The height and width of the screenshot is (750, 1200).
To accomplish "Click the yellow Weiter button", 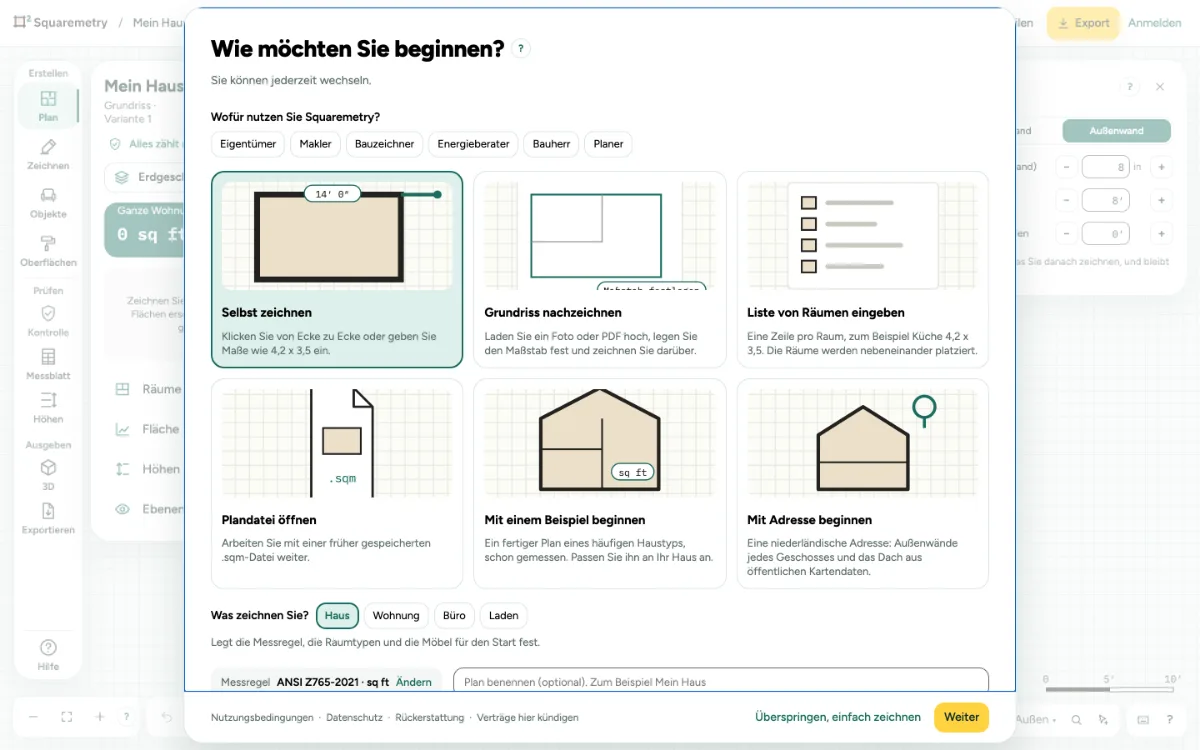I will tap(961, 717).
